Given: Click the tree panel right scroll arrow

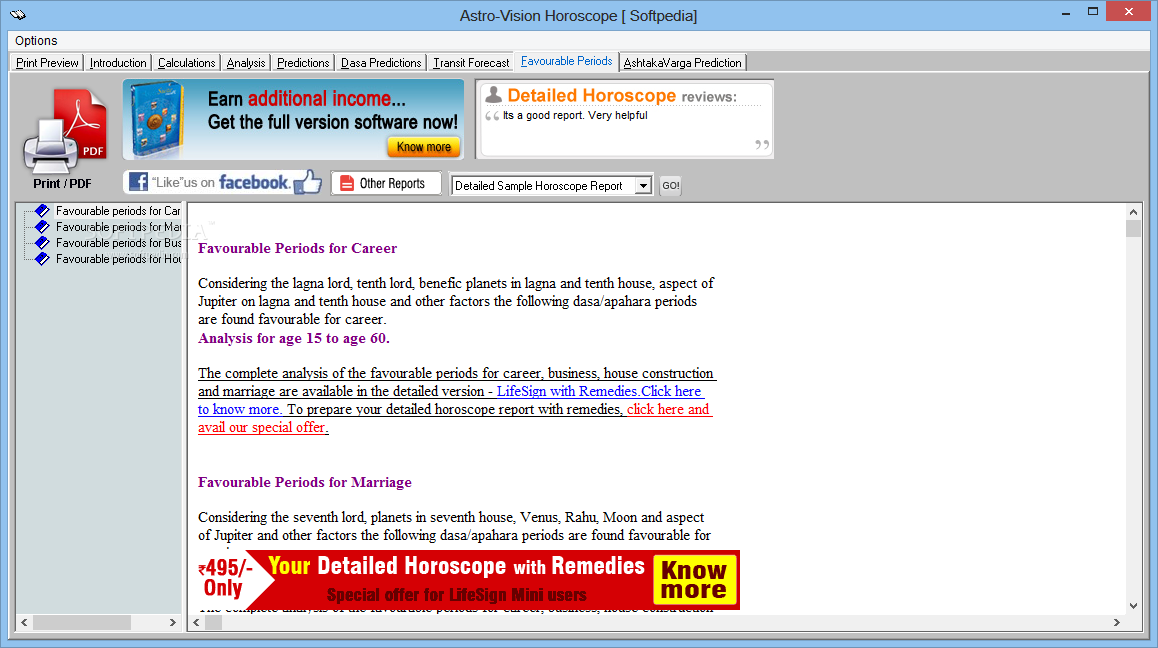Looking at the screenshot, I should click(x=173, y=622).
